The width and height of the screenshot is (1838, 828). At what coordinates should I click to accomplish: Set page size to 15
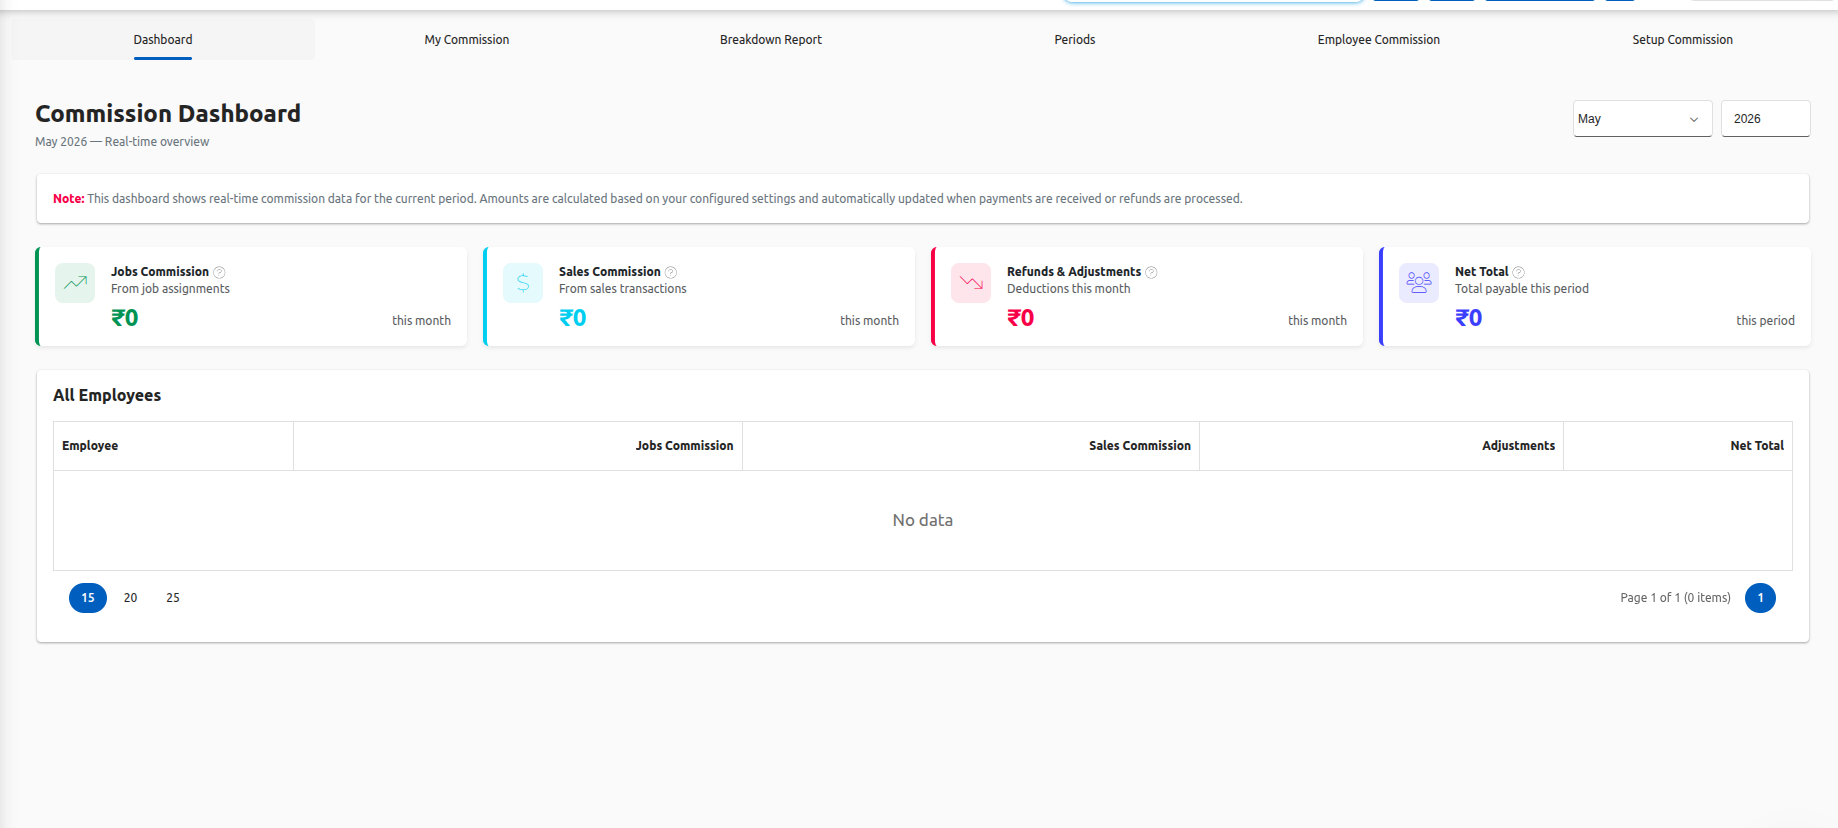88,598
